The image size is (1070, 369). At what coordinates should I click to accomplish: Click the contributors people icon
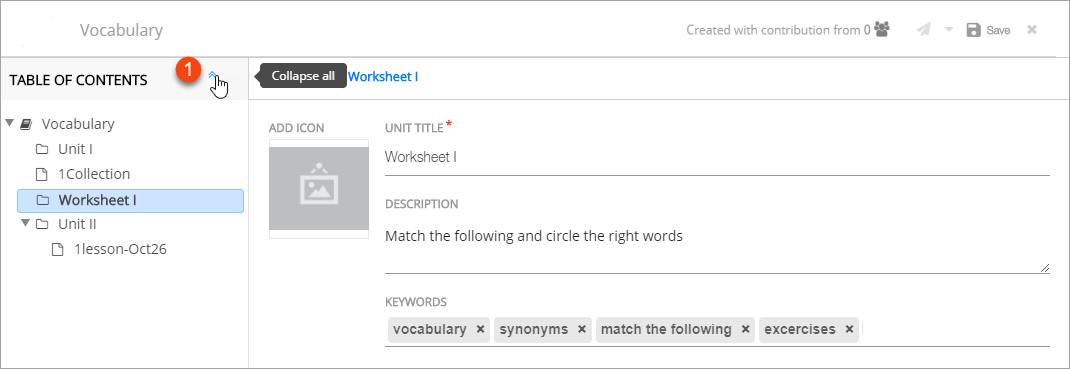(882, 29)
